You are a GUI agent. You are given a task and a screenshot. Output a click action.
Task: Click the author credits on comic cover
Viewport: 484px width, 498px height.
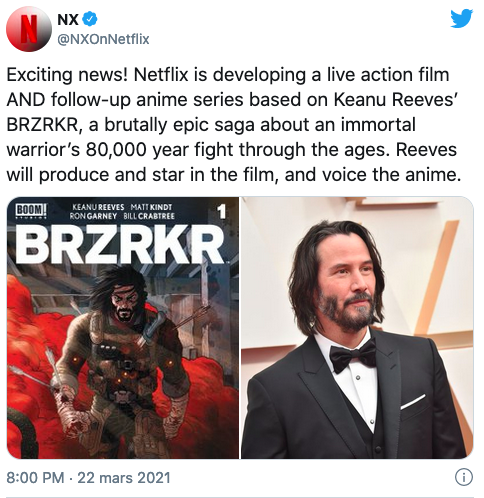122,211
